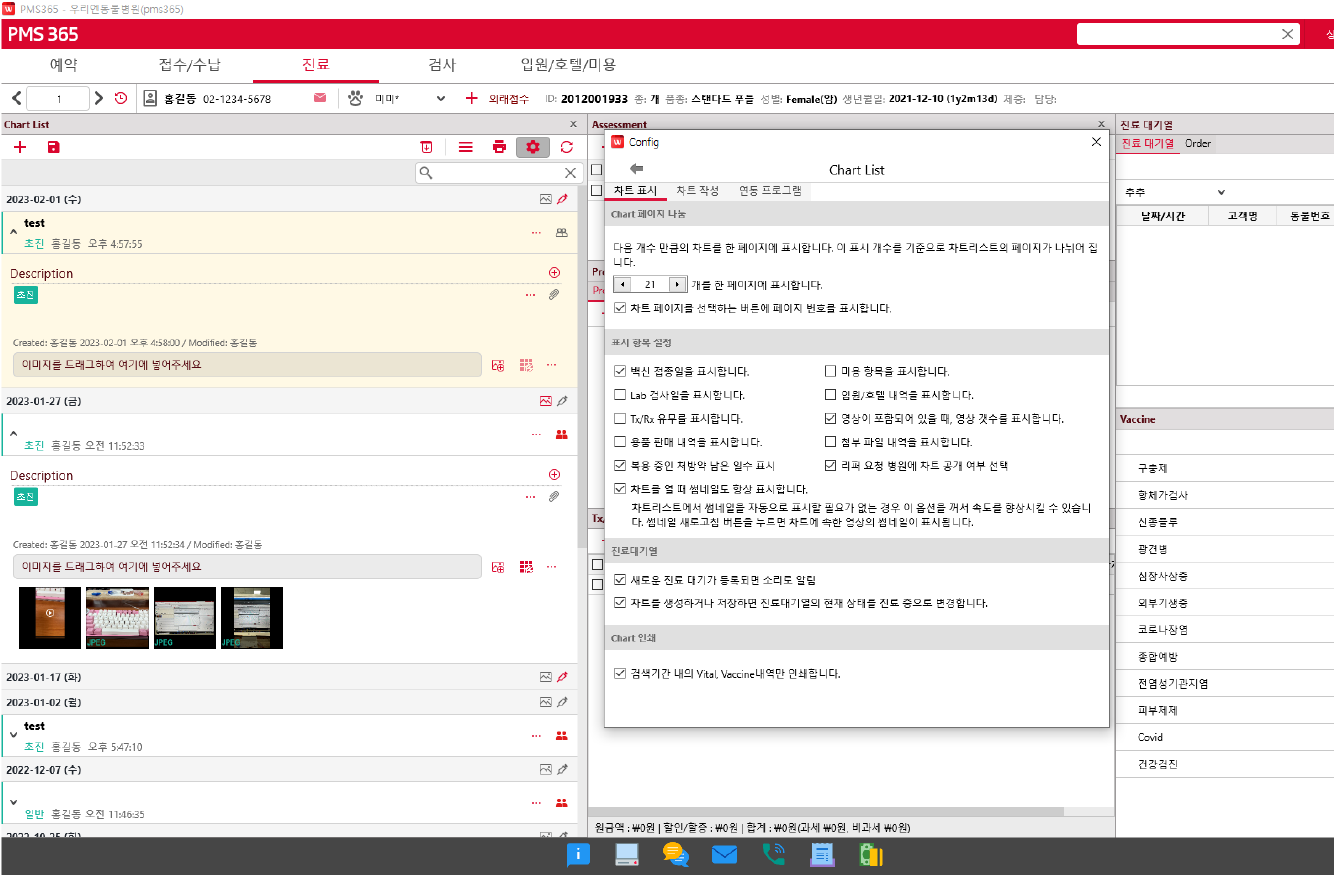Click the 초진 tag in the 2023-02-01 chart
The image size is (1334, 875).
click(x=25, y=295)
